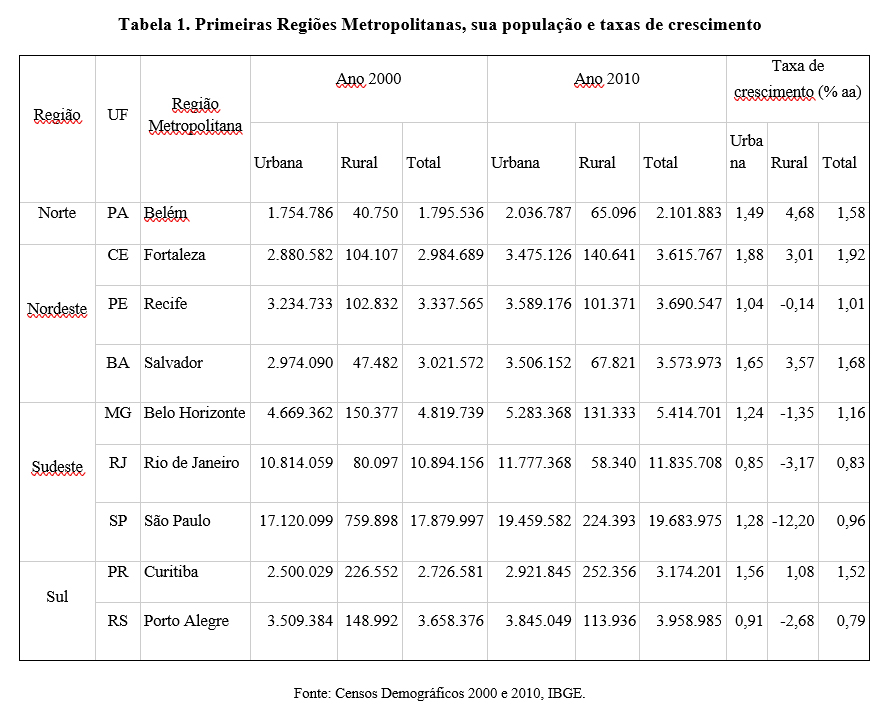Click the Recife cell
Screen dimensions: 888x711
165,304
